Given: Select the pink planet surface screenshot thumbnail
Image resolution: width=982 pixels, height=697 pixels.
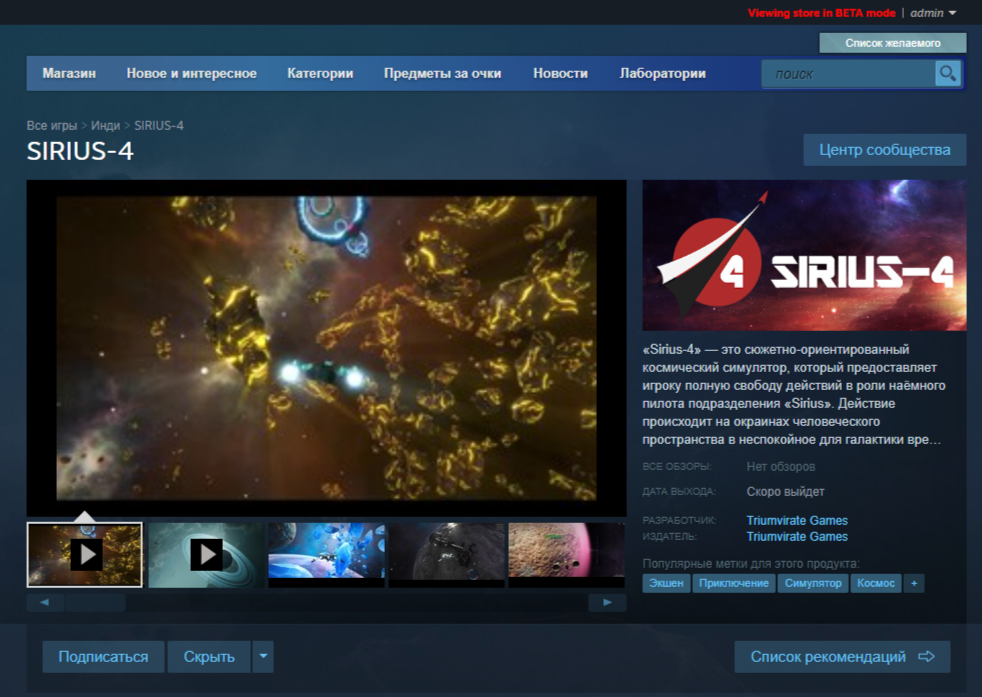Looking at the screenshot, I should point(567,555).
